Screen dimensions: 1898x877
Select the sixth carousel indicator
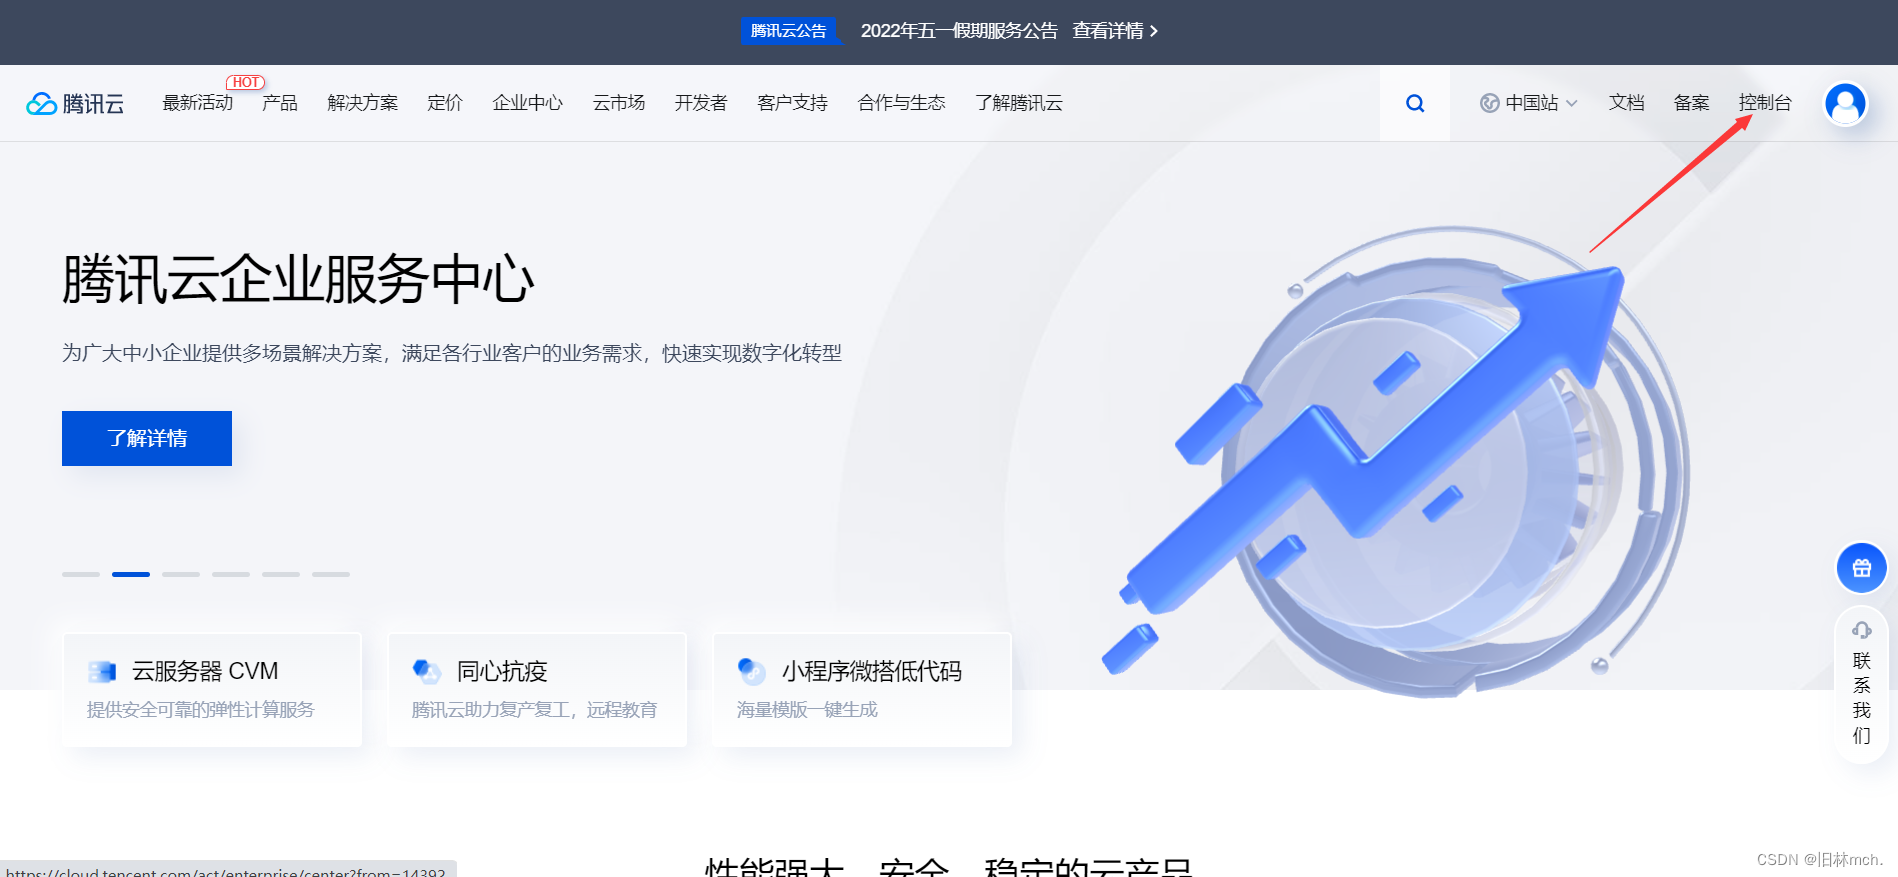(331, 574)
